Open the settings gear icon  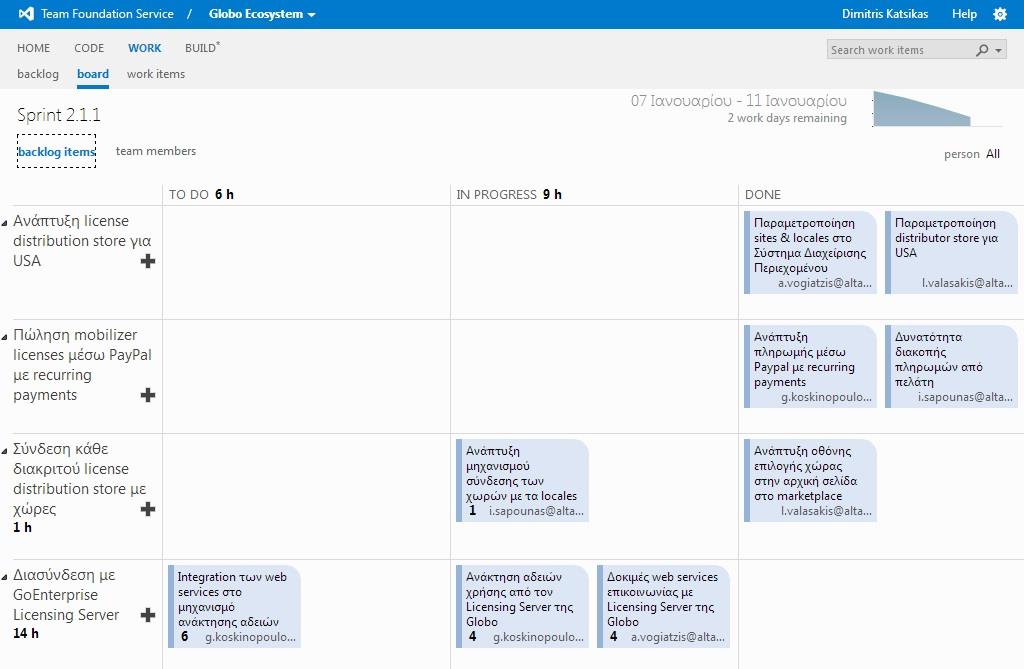[1000, 14]
